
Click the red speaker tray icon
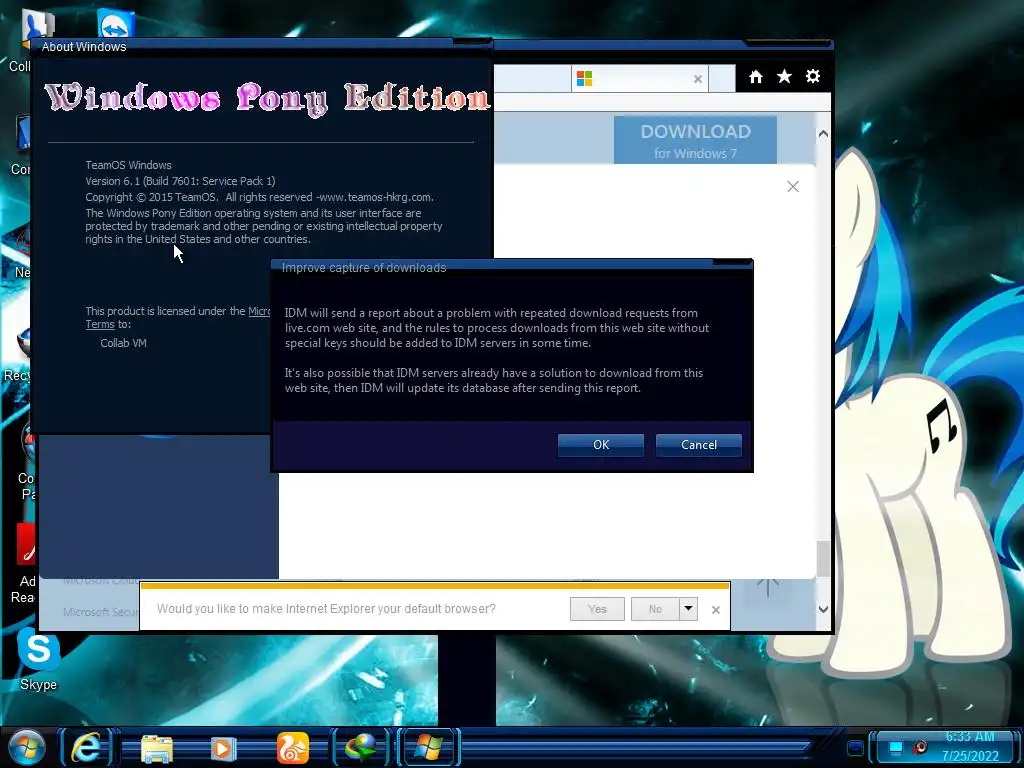(x=921, y=746)
